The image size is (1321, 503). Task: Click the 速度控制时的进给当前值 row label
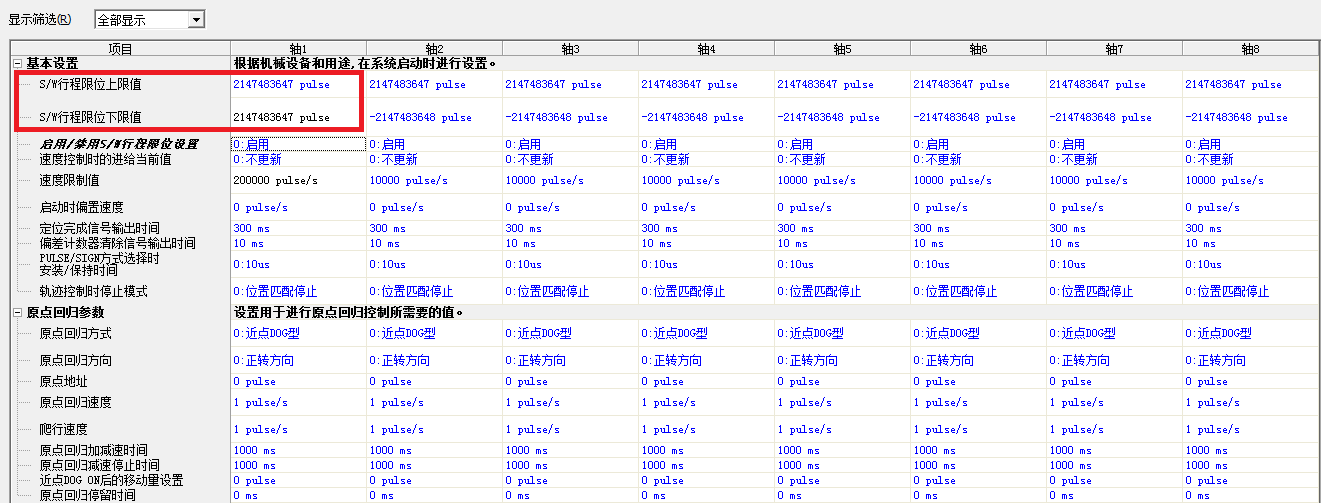point(105,160)
